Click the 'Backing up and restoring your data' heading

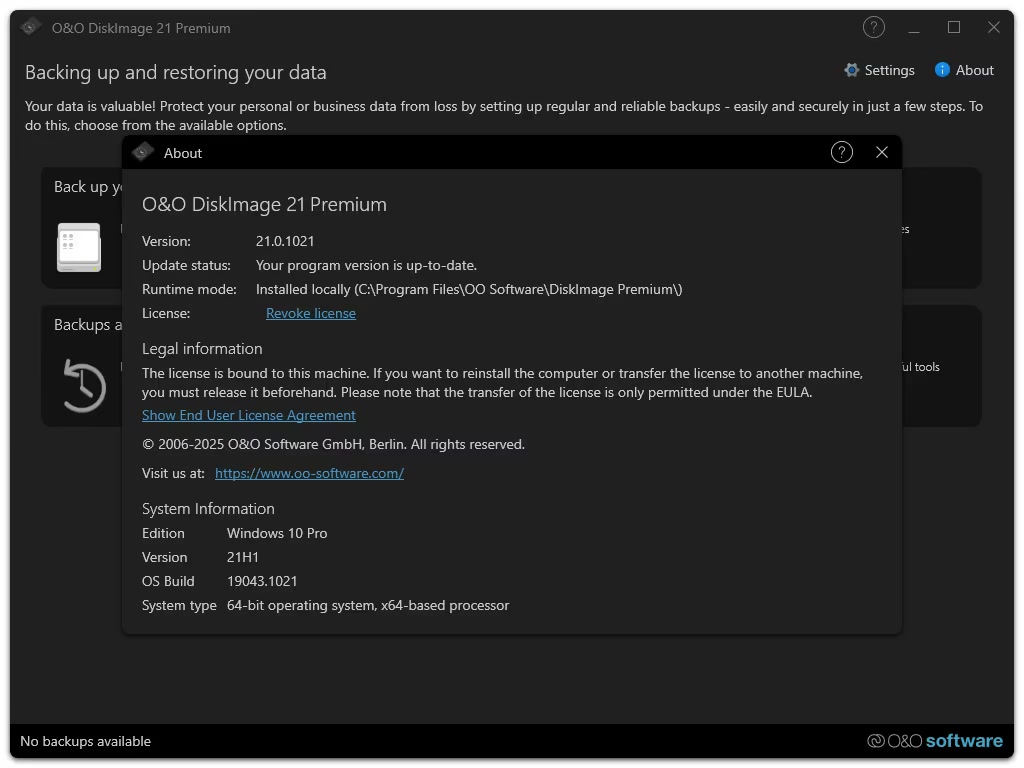(176, 72)
